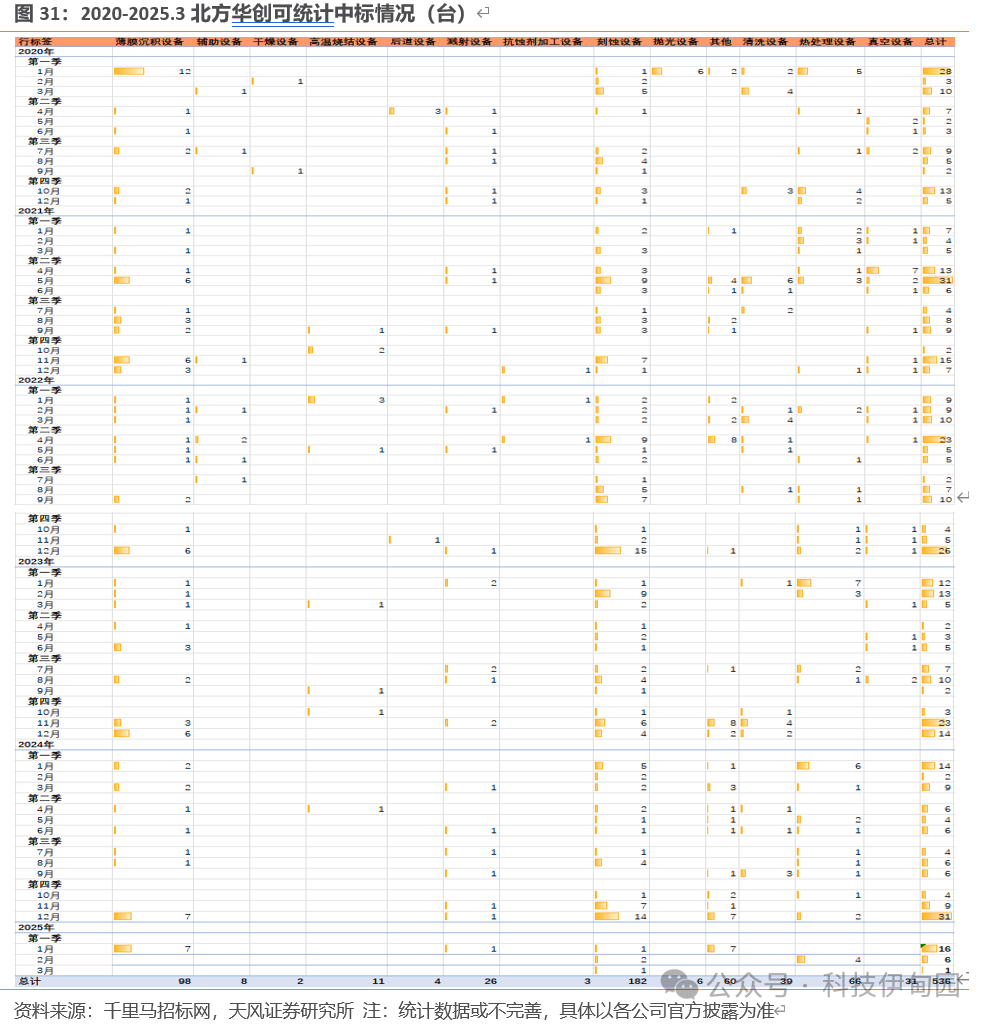Click the 抛光设备 column header
The width and height of the screenshot is (992, 1025).
tap(676, 42)
